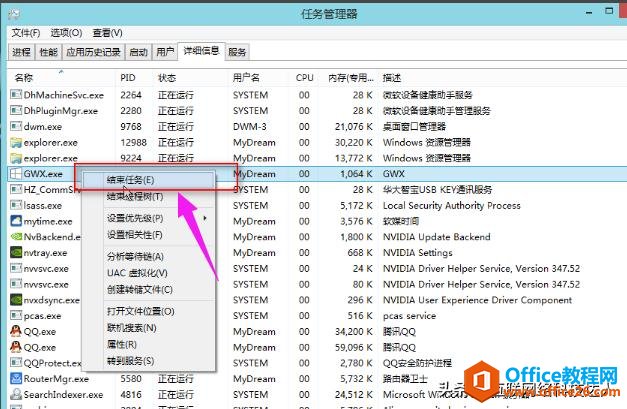The width and height of the screenshot is (627, 409).
Task: Click the RouterMgr.exe icon
Action: (x=16, y=378)
